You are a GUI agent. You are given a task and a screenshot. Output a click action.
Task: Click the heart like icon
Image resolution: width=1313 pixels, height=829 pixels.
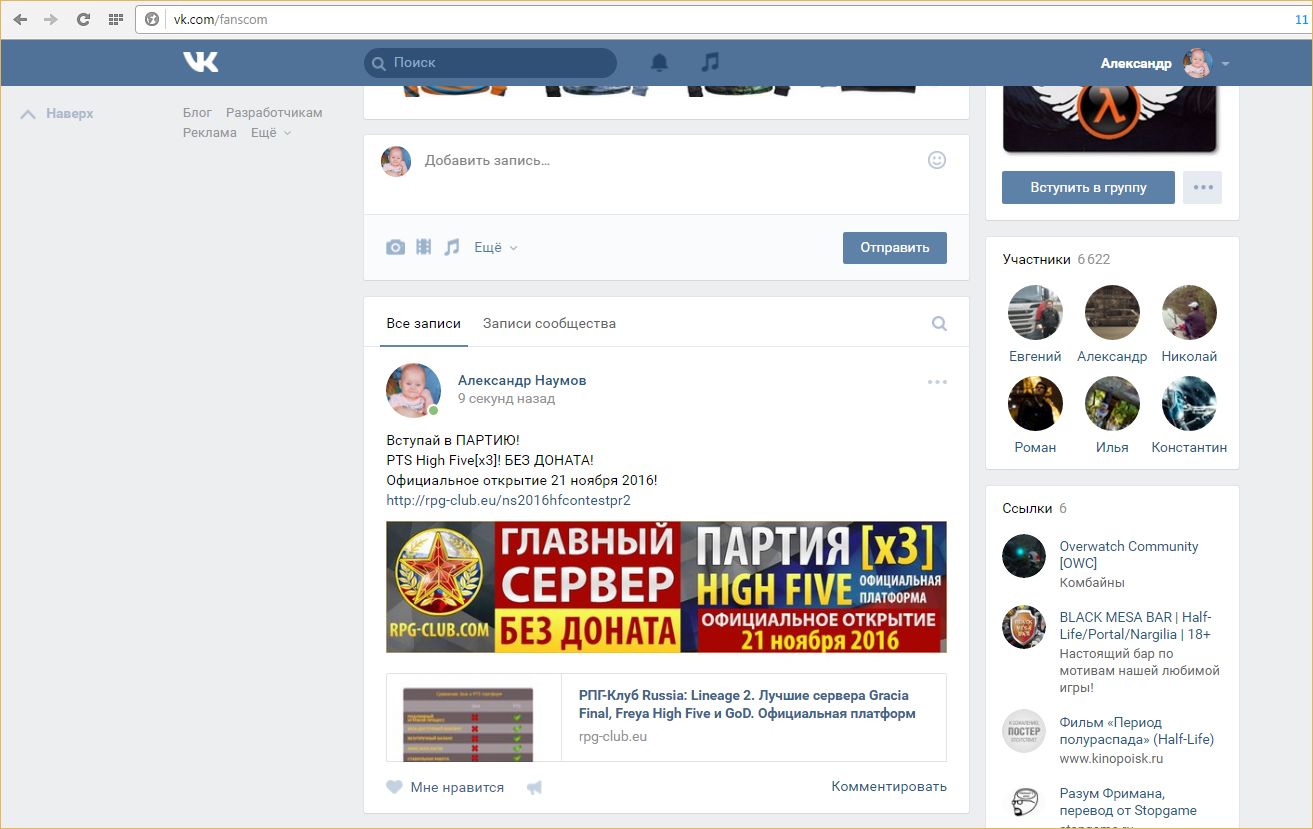394,787
